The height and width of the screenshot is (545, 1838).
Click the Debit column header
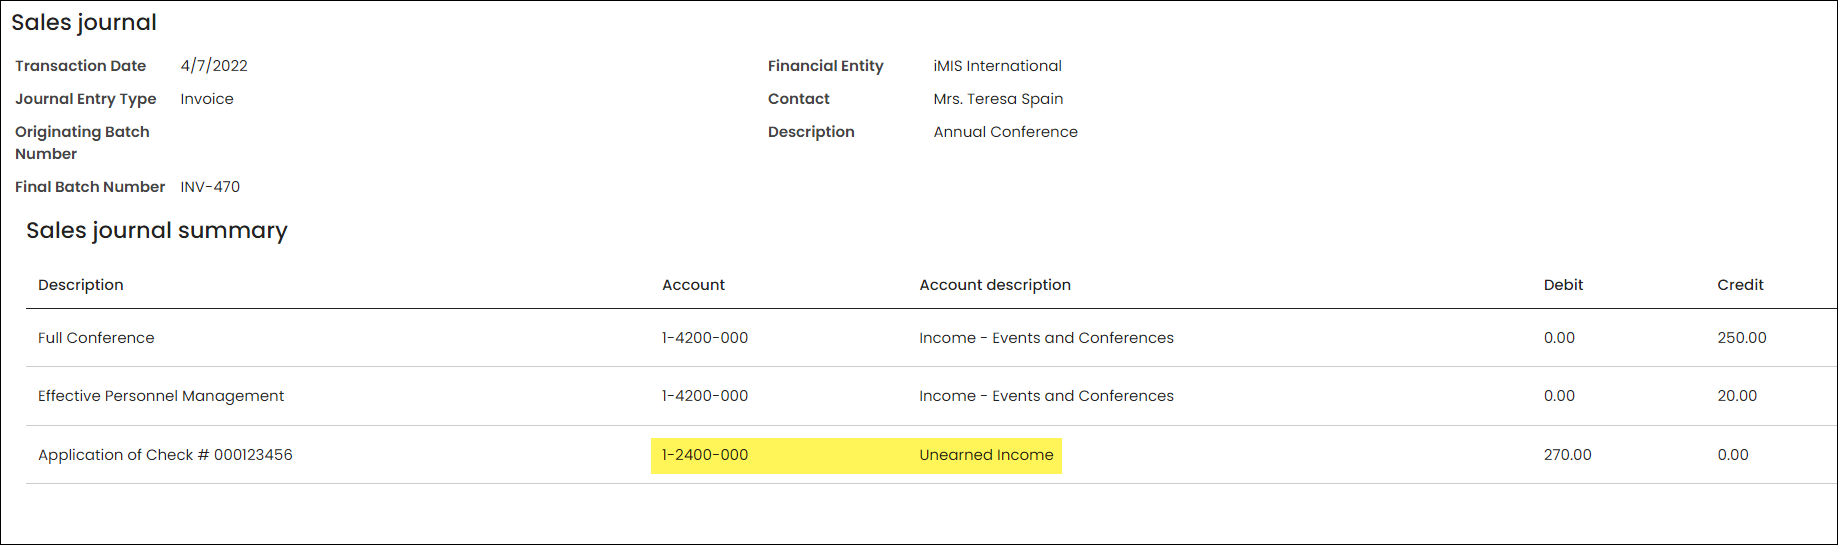point(1563,285)
